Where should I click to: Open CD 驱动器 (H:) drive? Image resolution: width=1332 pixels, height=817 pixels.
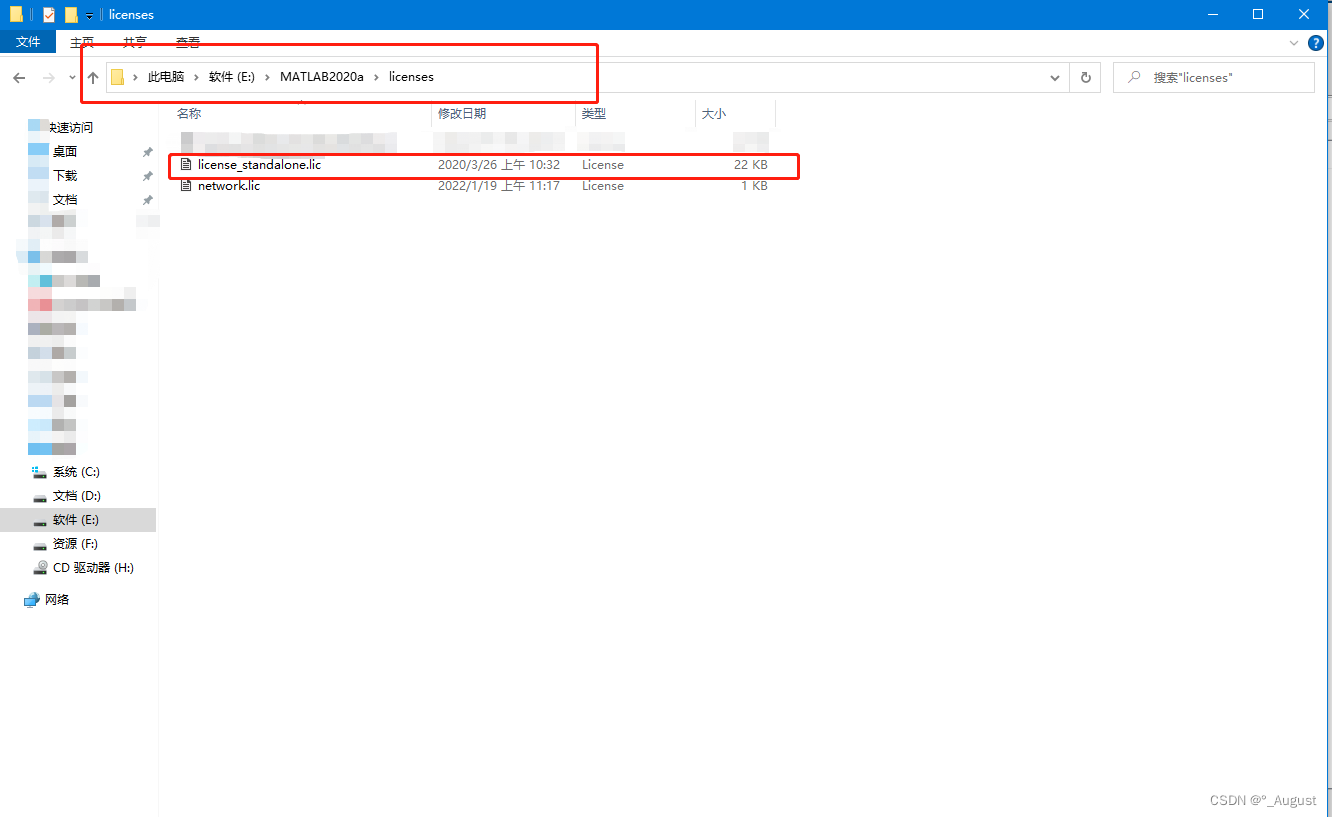click(93, 567)
